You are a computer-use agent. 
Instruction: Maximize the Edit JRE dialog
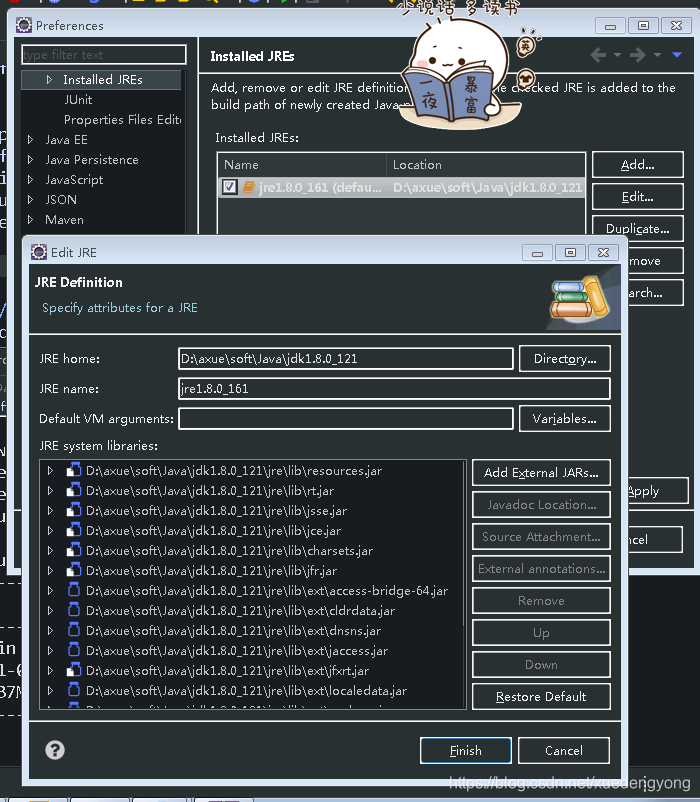click(x=570, y=252)
